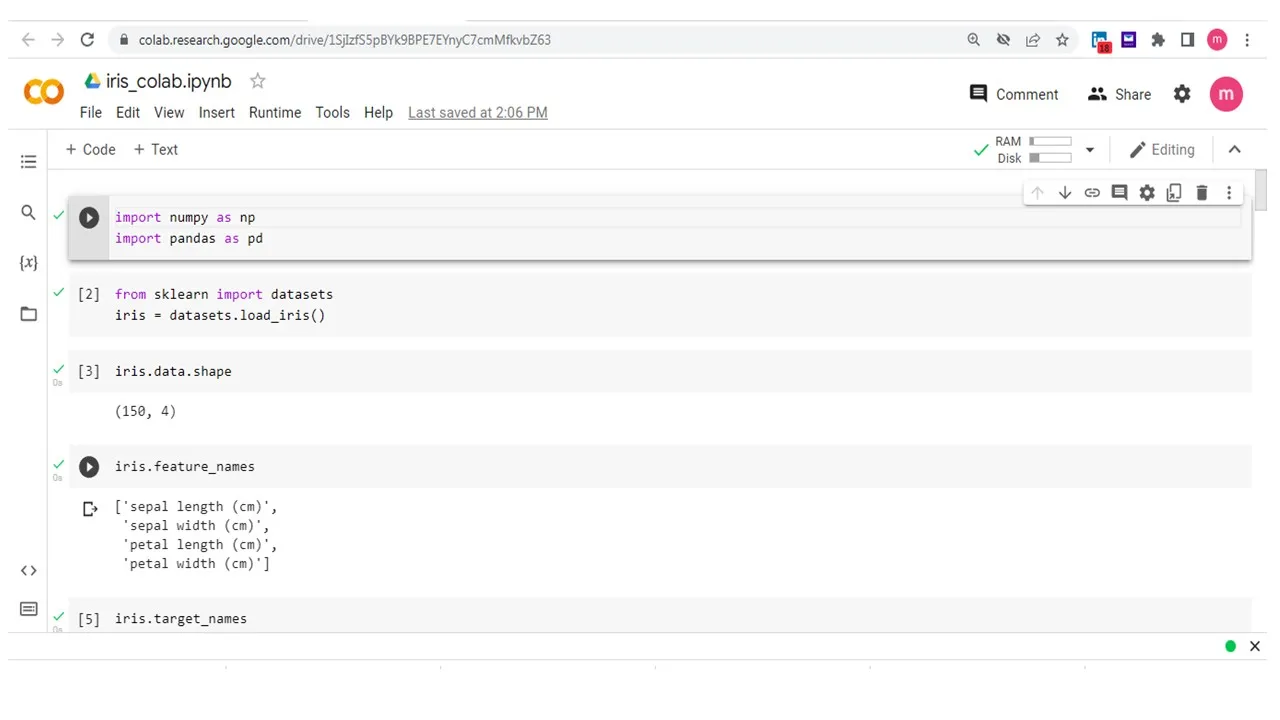Open the Insert menu
The image size is (1280, 720).
click(216, 113)
